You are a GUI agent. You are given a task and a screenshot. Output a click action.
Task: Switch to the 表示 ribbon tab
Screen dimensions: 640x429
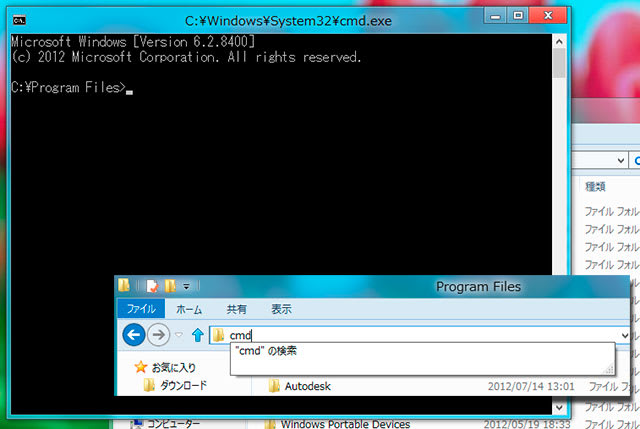click(x=282, y=309)
